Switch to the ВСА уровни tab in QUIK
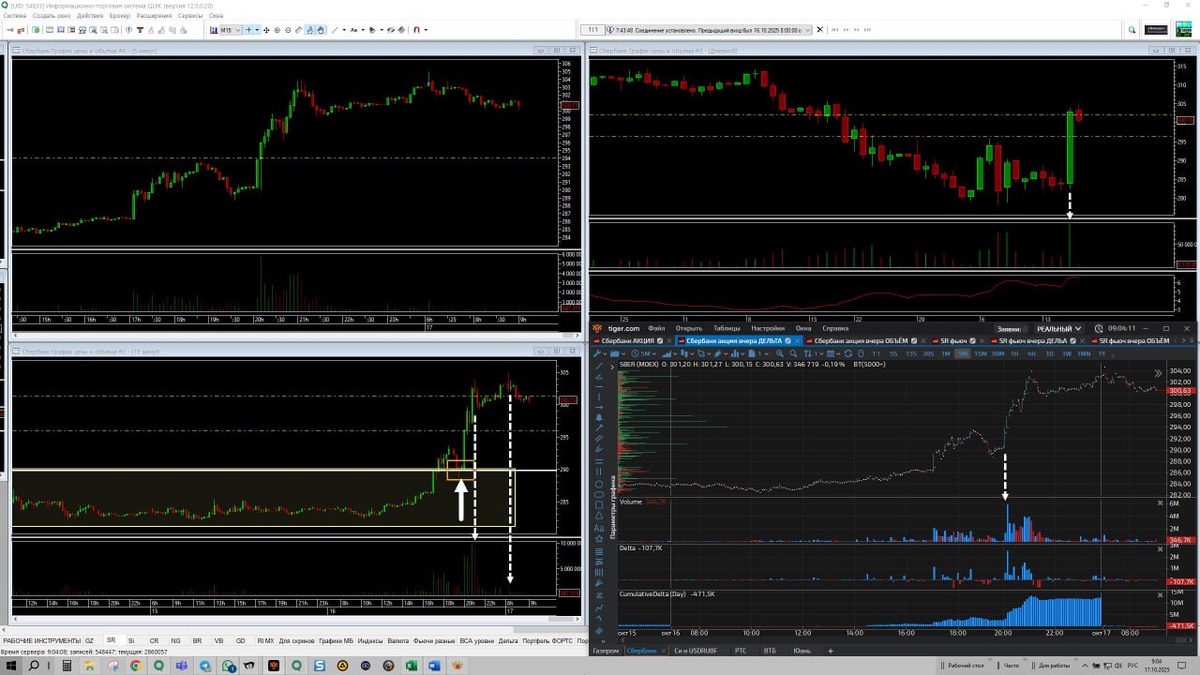The width and height of the screenshot is (1200, 675). [475, 640]
